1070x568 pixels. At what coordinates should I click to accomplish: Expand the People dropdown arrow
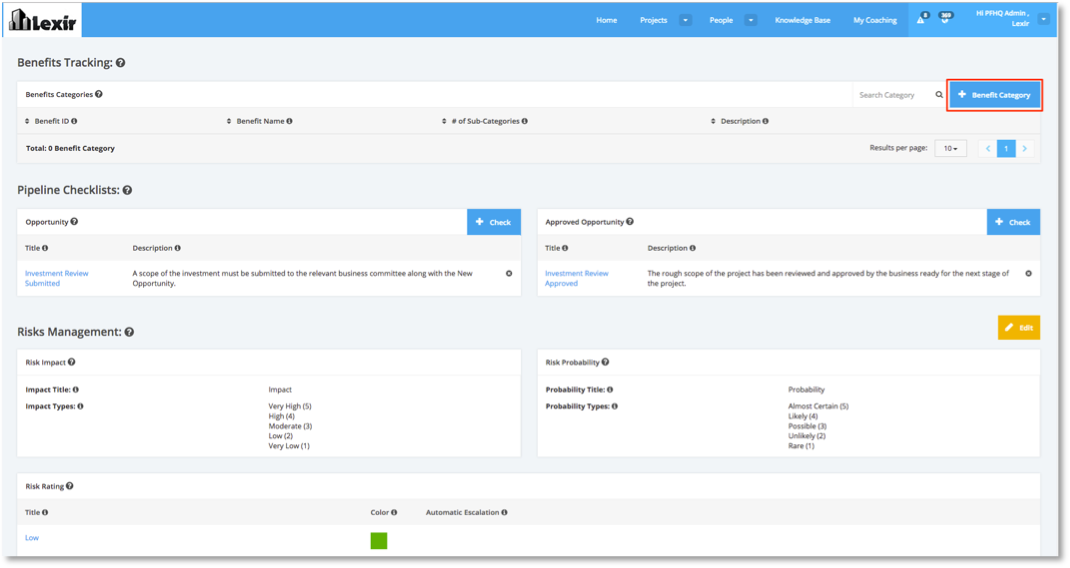tap(751, 20)
